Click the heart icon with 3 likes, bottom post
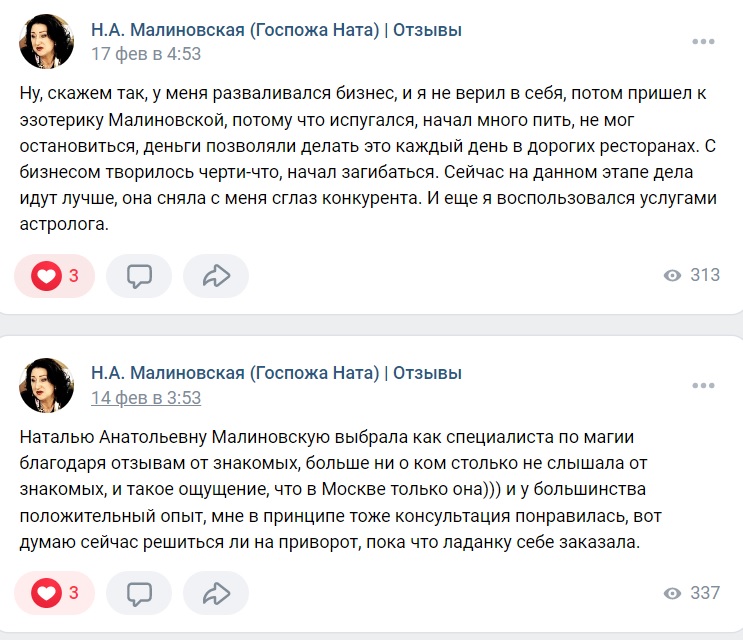Screen dimensions: 743x640 (x=46, y=593)
